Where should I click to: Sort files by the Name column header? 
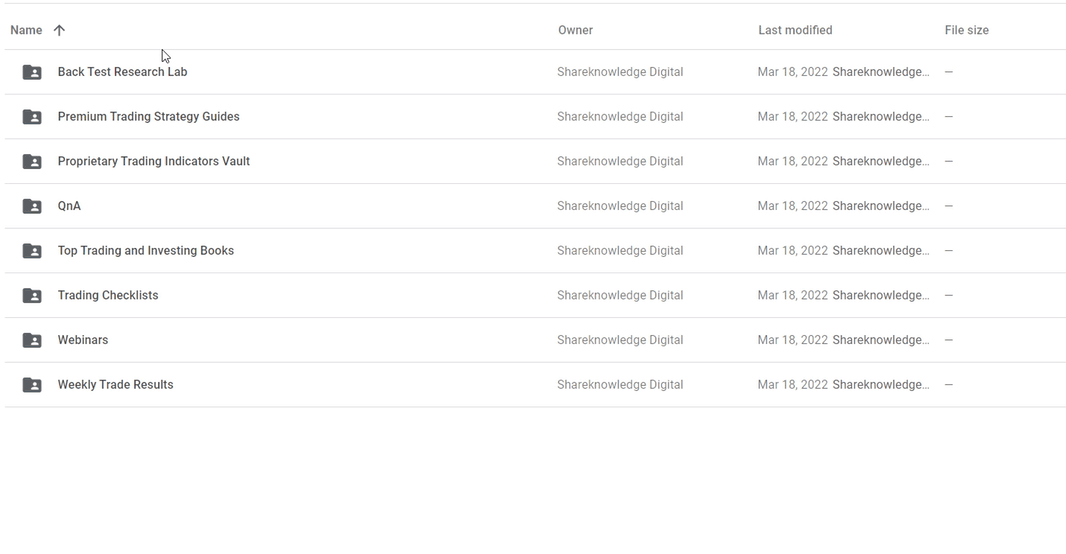pyautogui.click(x=26, y=30)
